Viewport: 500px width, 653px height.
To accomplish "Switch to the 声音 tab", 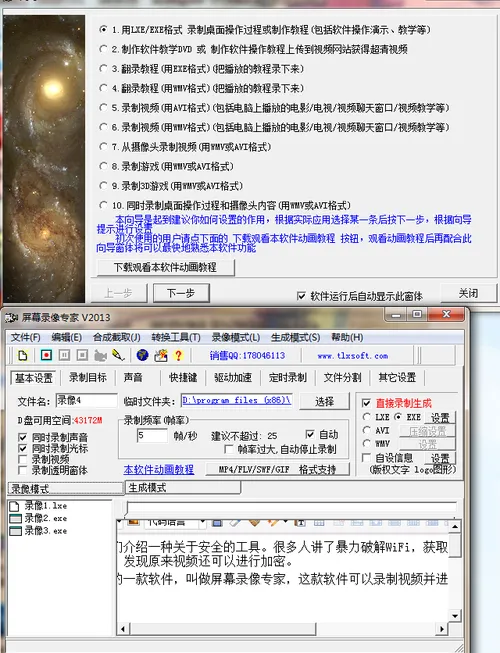I will (133, 377).
